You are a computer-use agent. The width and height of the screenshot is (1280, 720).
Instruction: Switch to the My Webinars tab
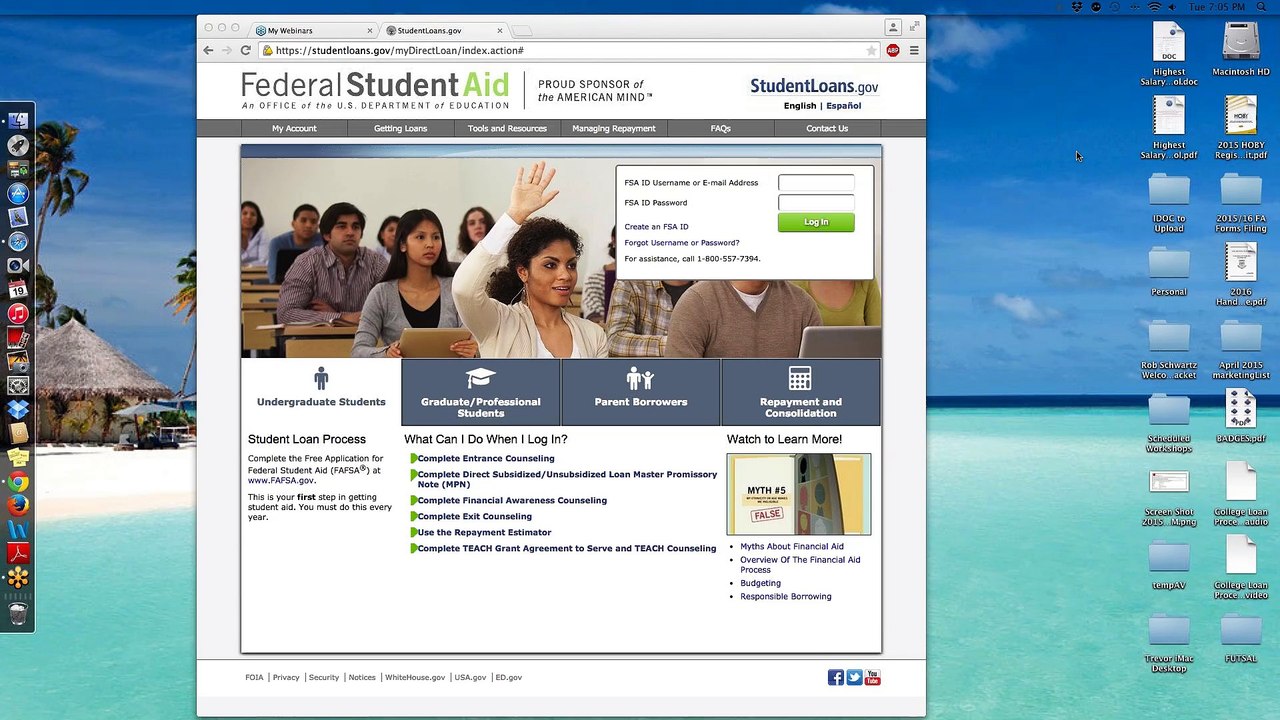pos(312,30)
